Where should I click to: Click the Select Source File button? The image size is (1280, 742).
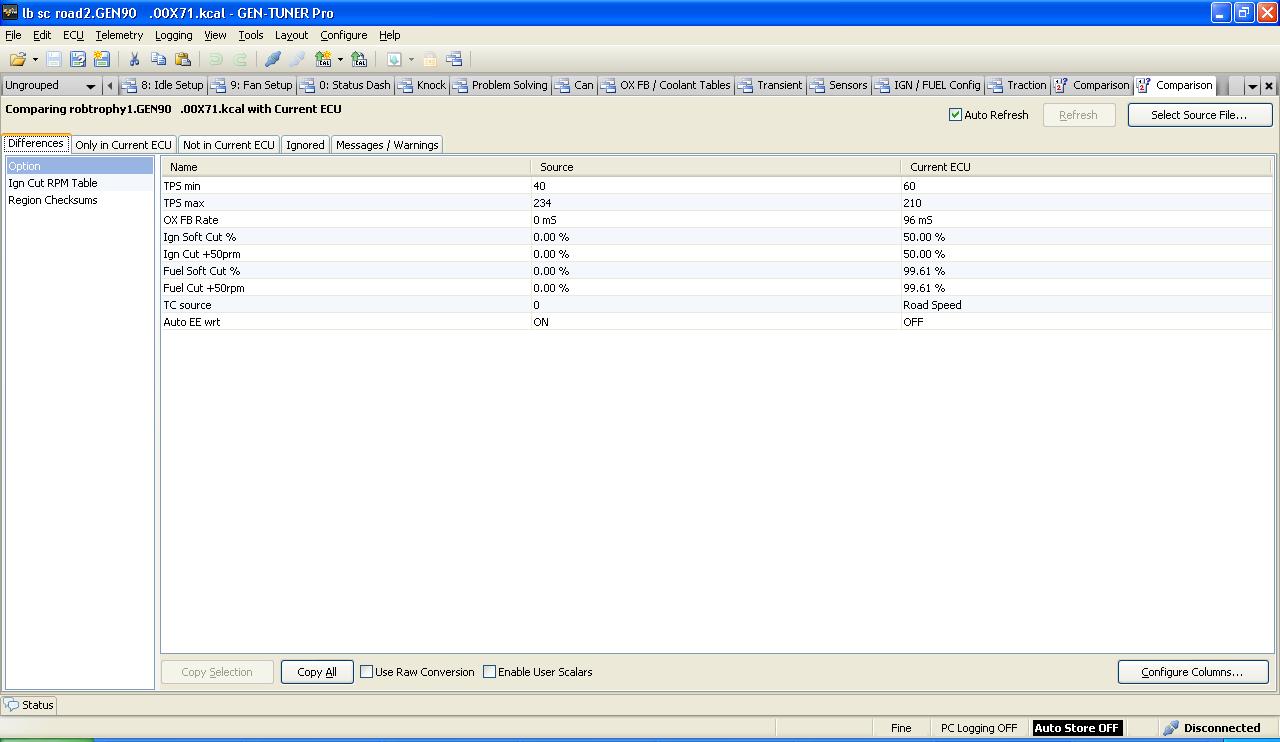(x=1198, y=115)
